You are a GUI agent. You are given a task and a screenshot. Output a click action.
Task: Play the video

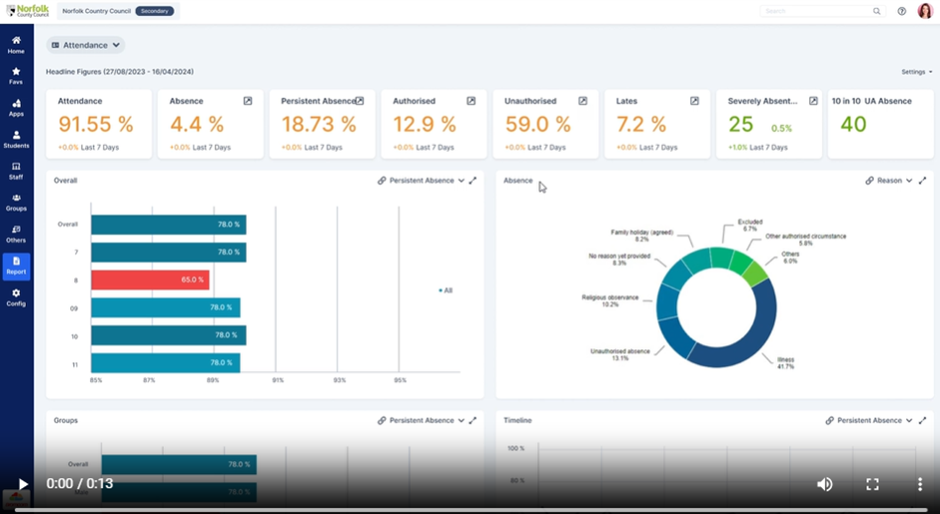pyautogui.click(x=24, y=484)
